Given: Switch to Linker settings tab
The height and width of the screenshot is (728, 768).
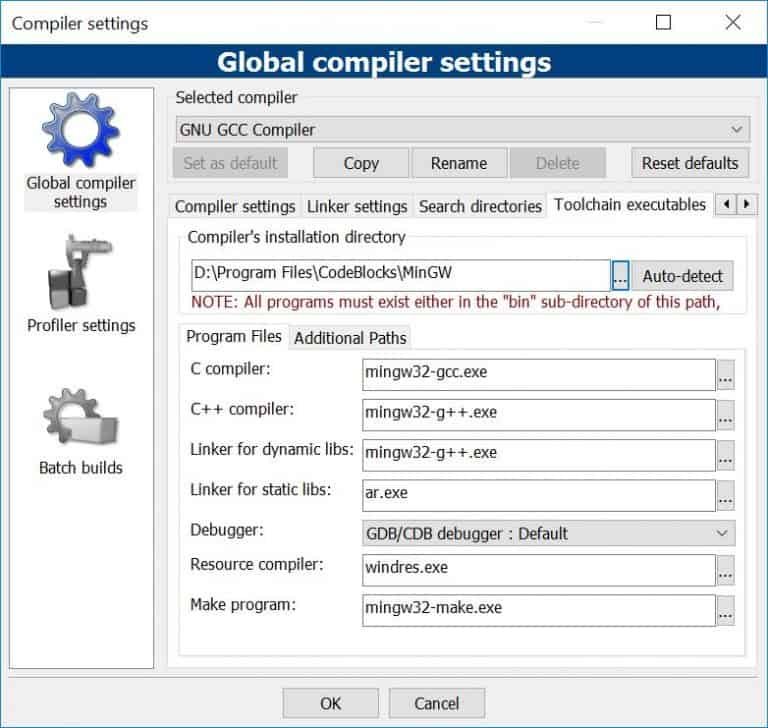Looking at the screenshot, I should click(x=357, y=207).
